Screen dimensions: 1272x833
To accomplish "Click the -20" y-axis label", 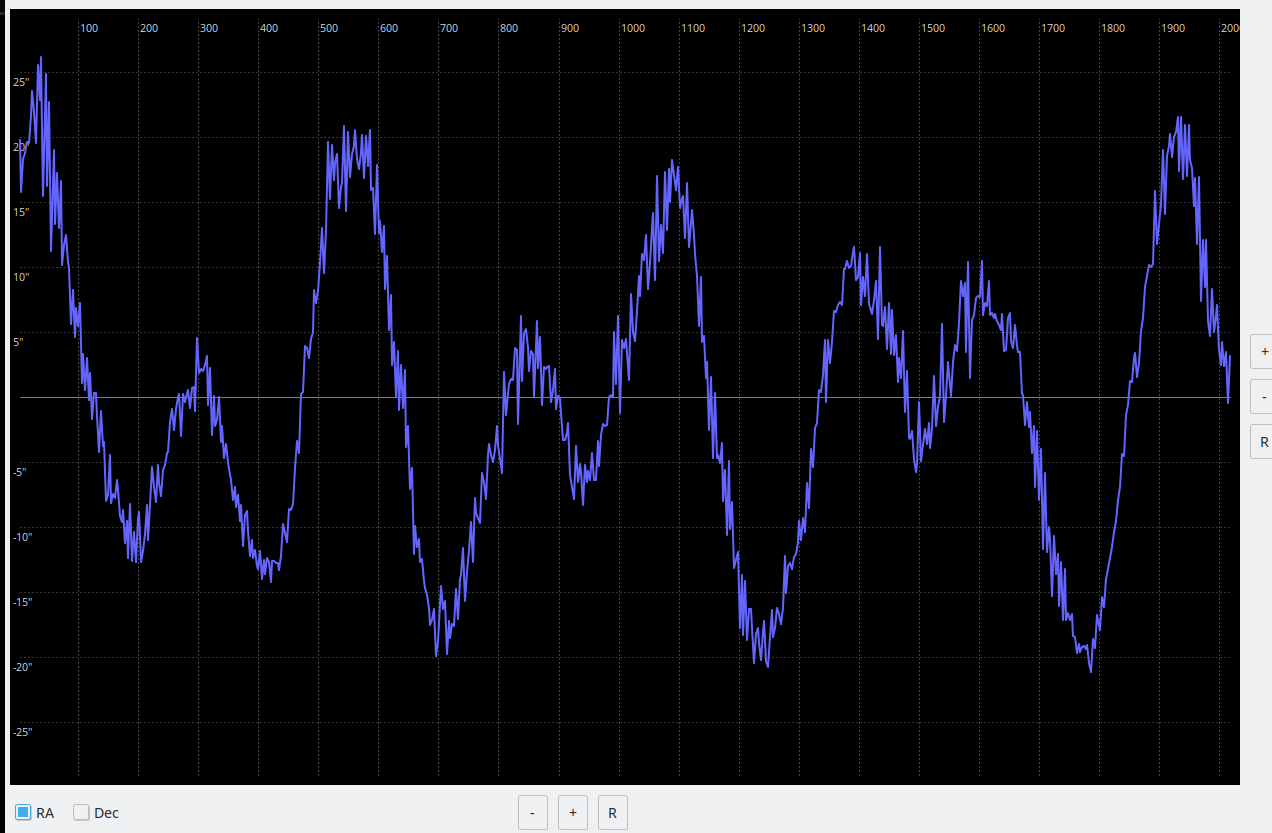I will click(23, 667).
